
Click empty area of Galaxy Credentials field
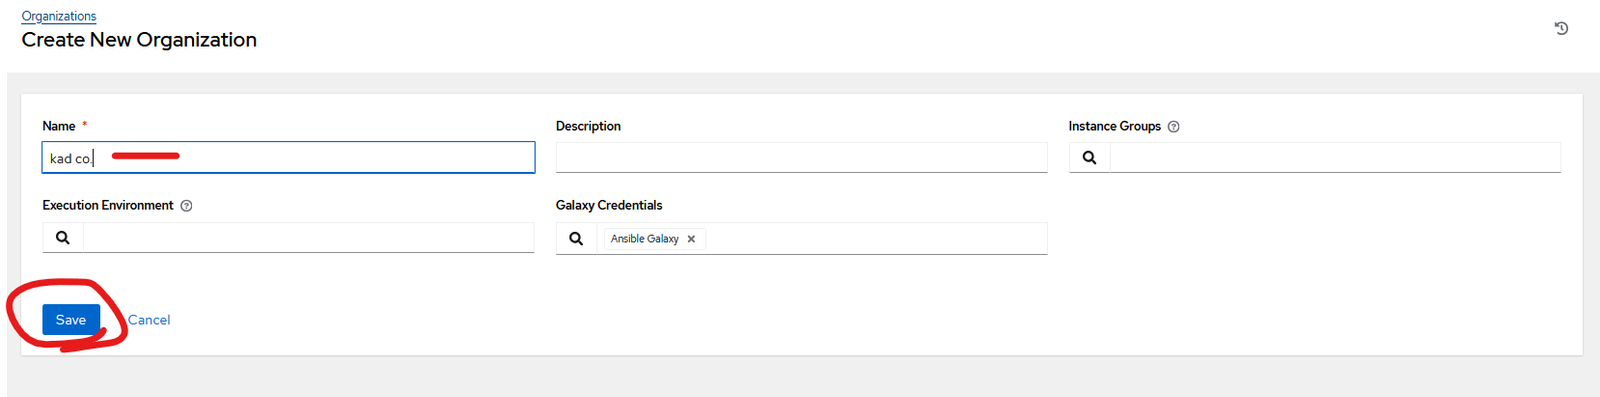click(x=876, y=238)
